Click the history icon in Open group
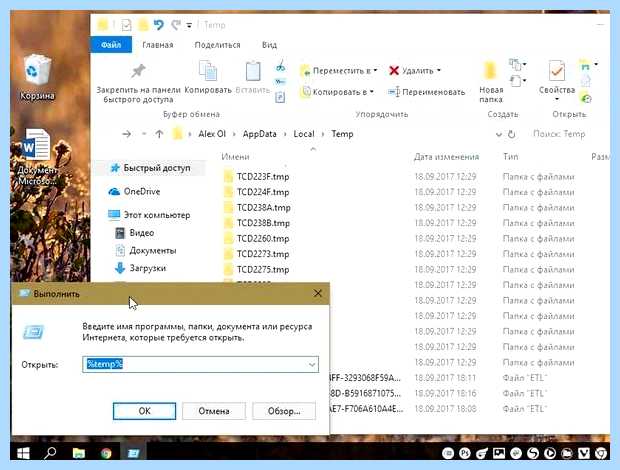The height and width of the screenshot is (470, 620). tap(586, 98)
